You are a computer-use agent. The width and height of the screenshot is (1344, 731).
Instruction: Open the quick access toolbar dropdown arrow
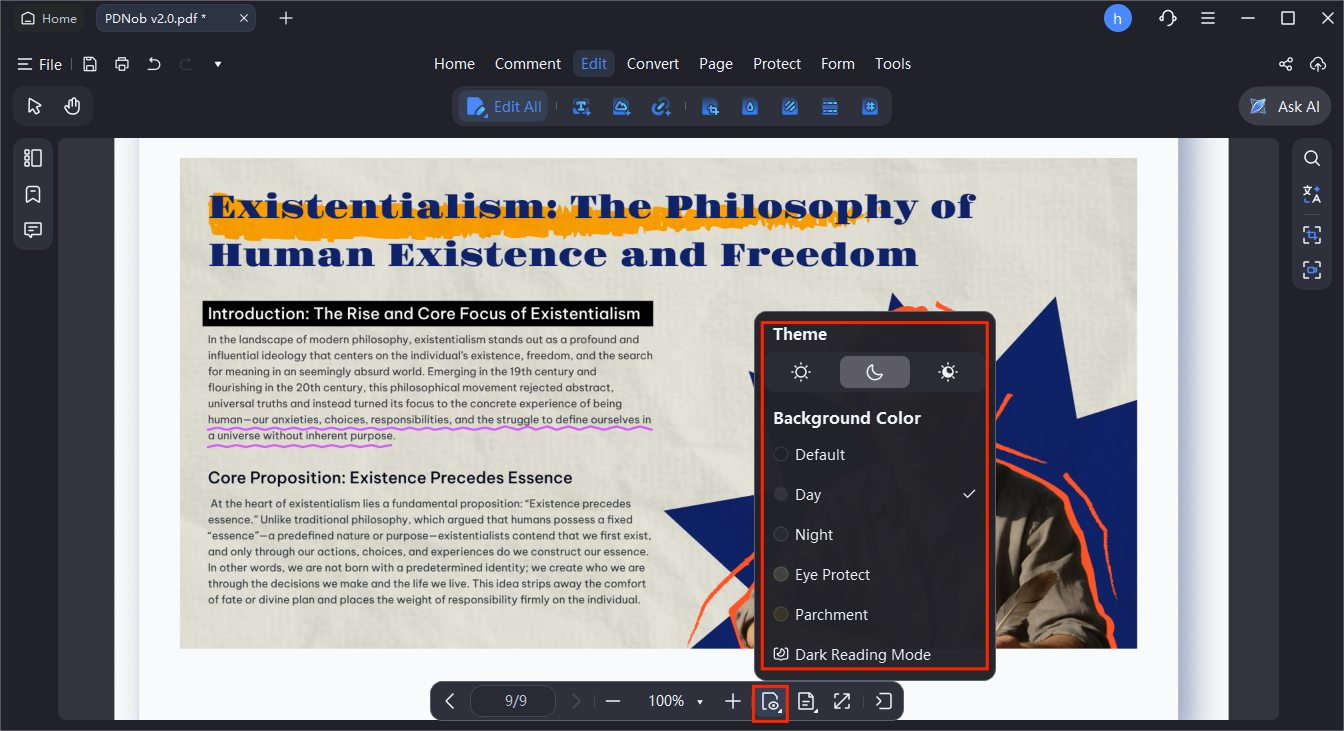[218, 64]
